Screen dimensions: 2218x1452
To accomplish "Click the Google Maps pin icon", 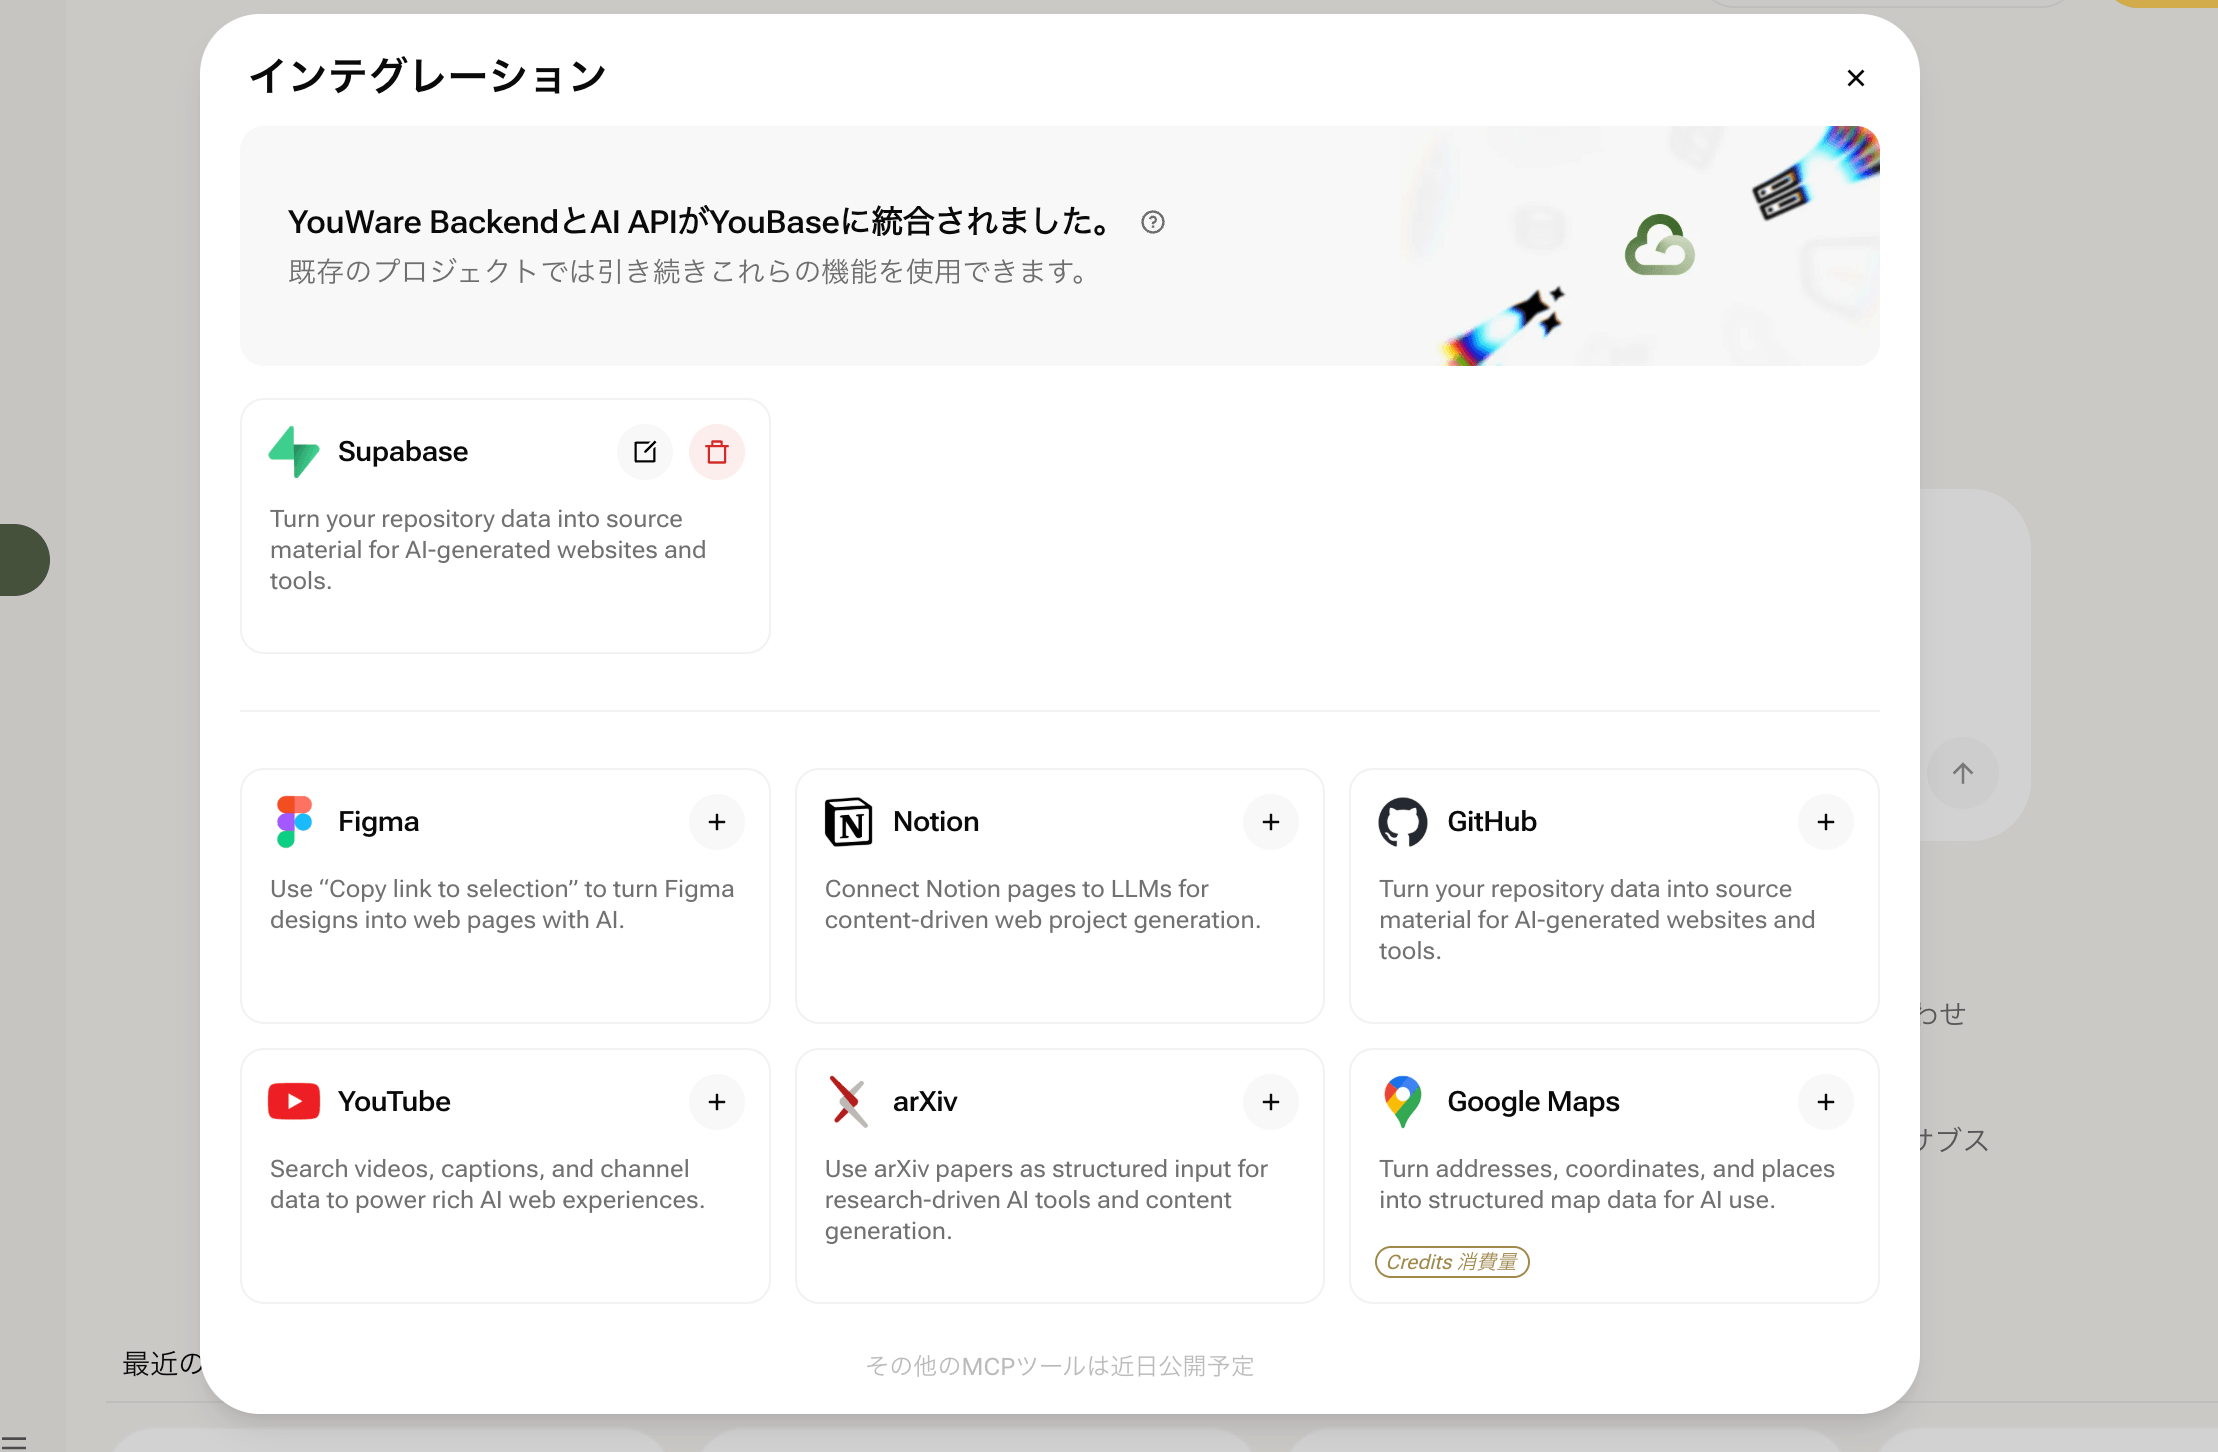I will [x=1403, y=1101].
